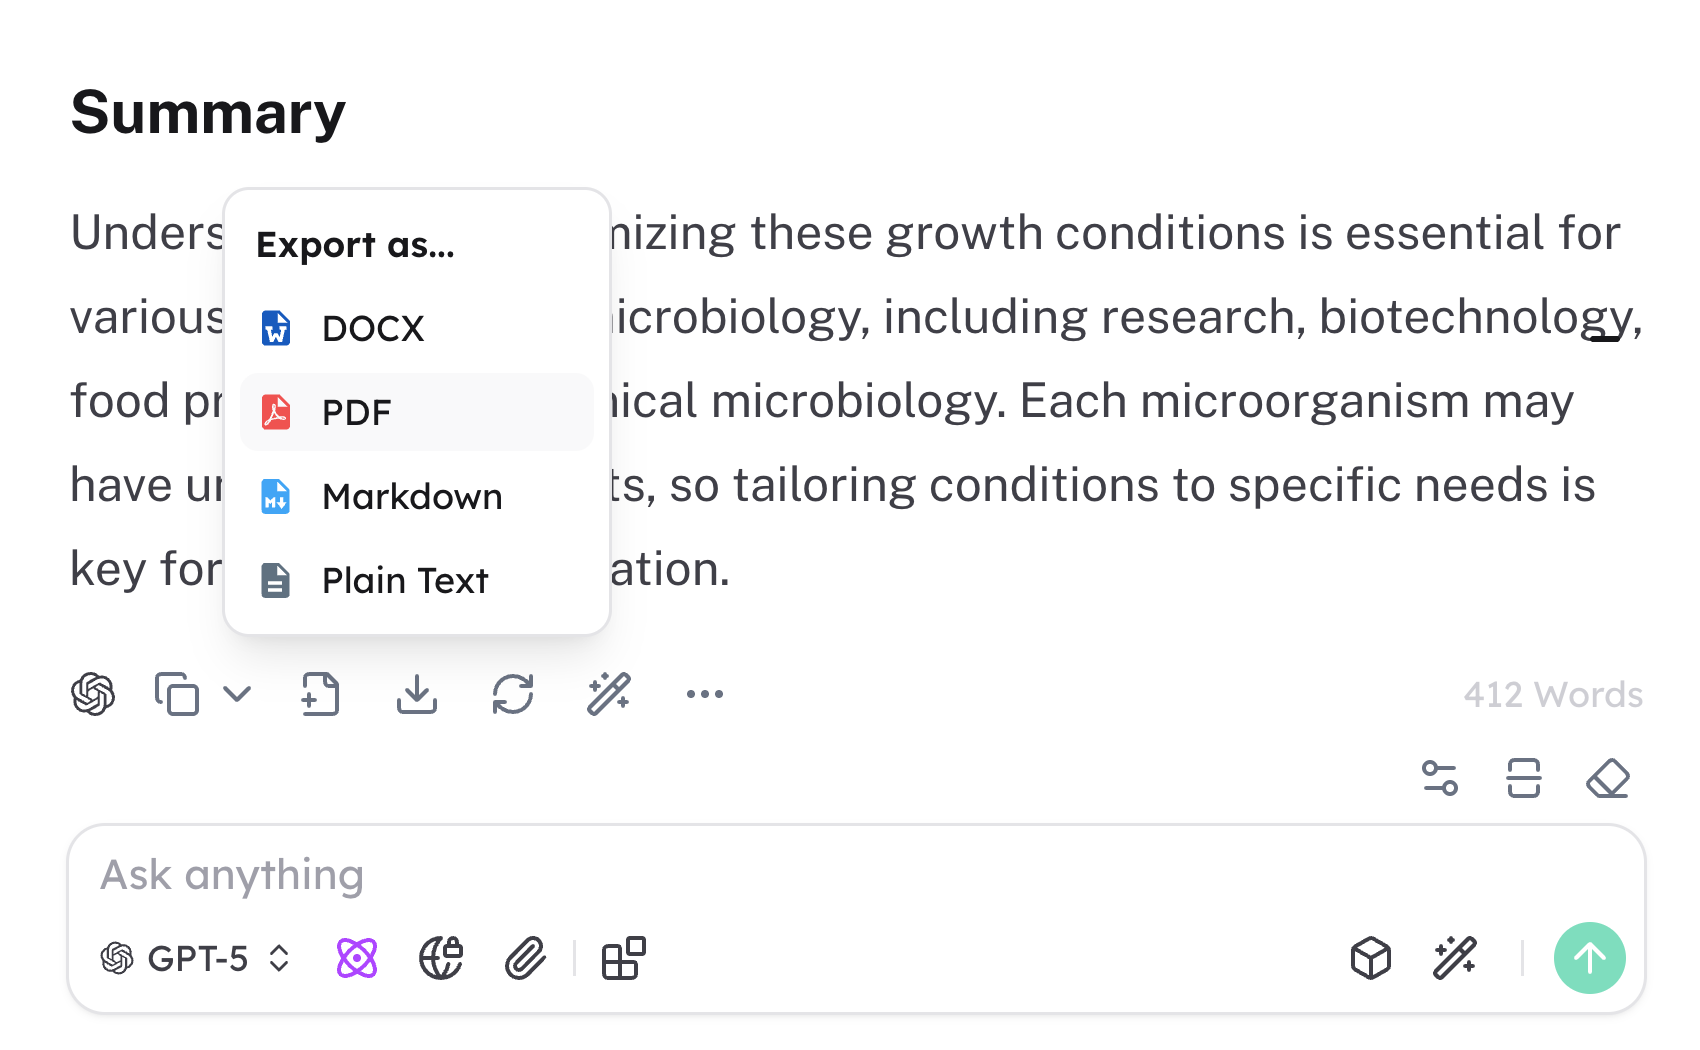Open the GPT-5 model selector
1700x1050 pixels.
[196, 959]
